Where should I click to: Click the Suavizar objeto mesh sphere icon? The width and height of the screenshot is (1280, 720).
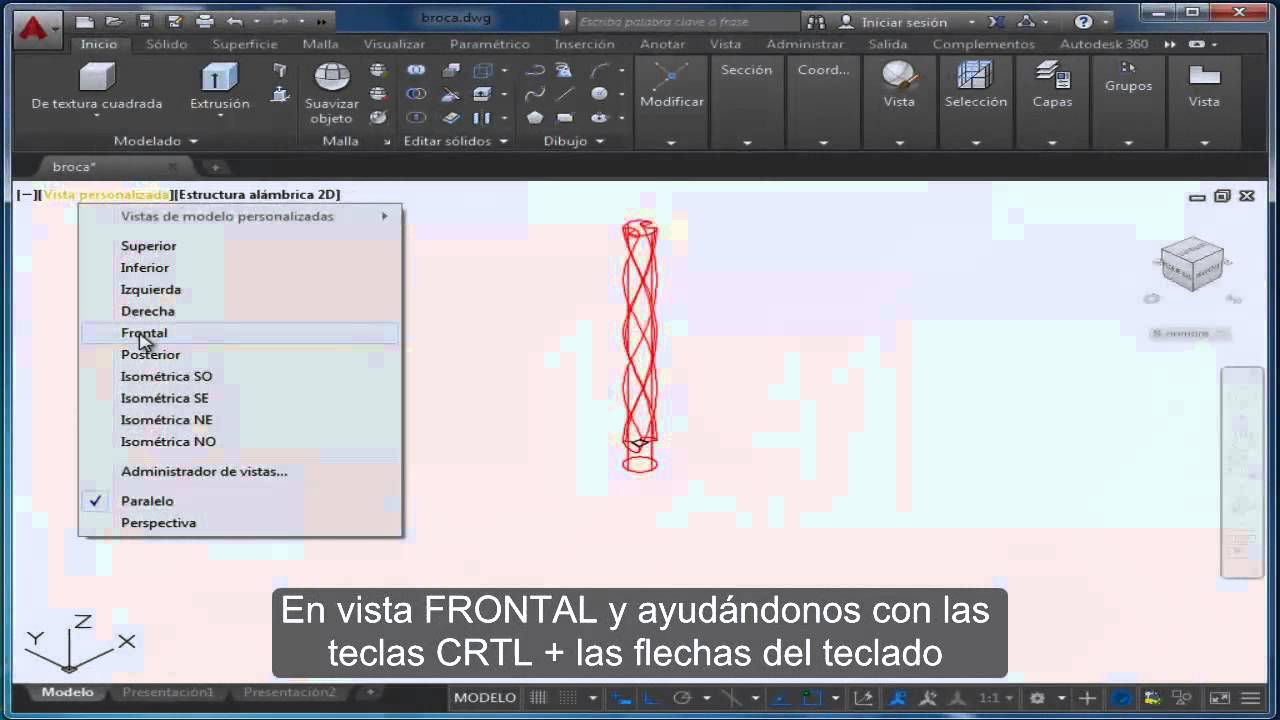click(332, 77)
